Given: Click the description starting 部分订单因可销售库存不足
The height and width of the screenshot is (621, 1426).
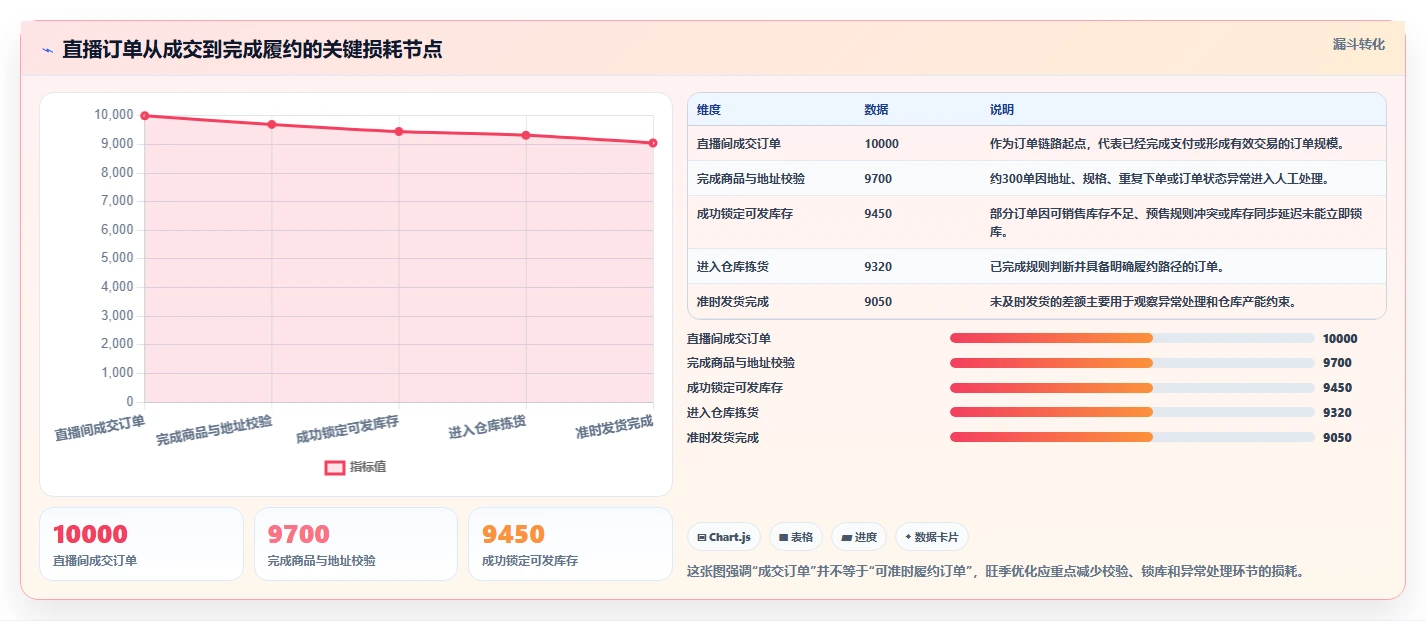Looking at the screenshot, I should click(1176, 223).
